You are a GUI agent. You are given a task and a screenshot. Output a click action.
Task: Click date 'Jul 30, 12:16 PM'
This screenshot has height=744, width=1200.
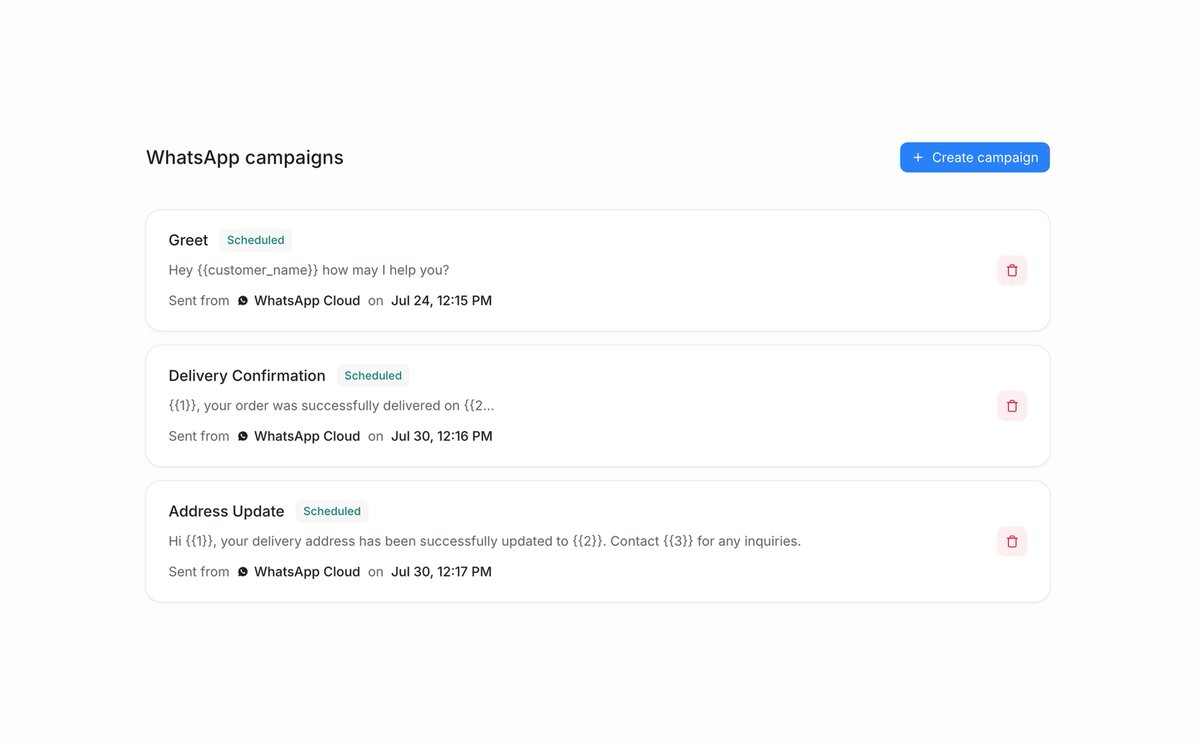(x=441, y=436)
